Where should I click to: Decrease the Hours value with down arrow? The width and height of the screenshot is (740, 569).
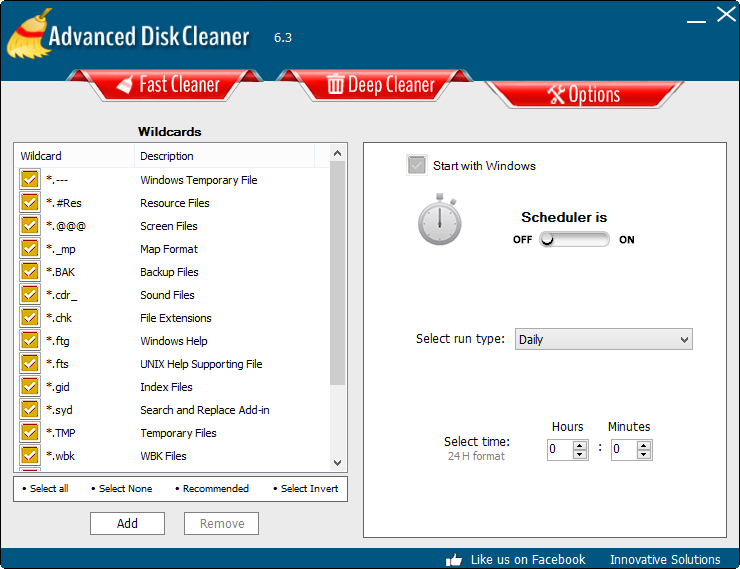coord(580,454)
